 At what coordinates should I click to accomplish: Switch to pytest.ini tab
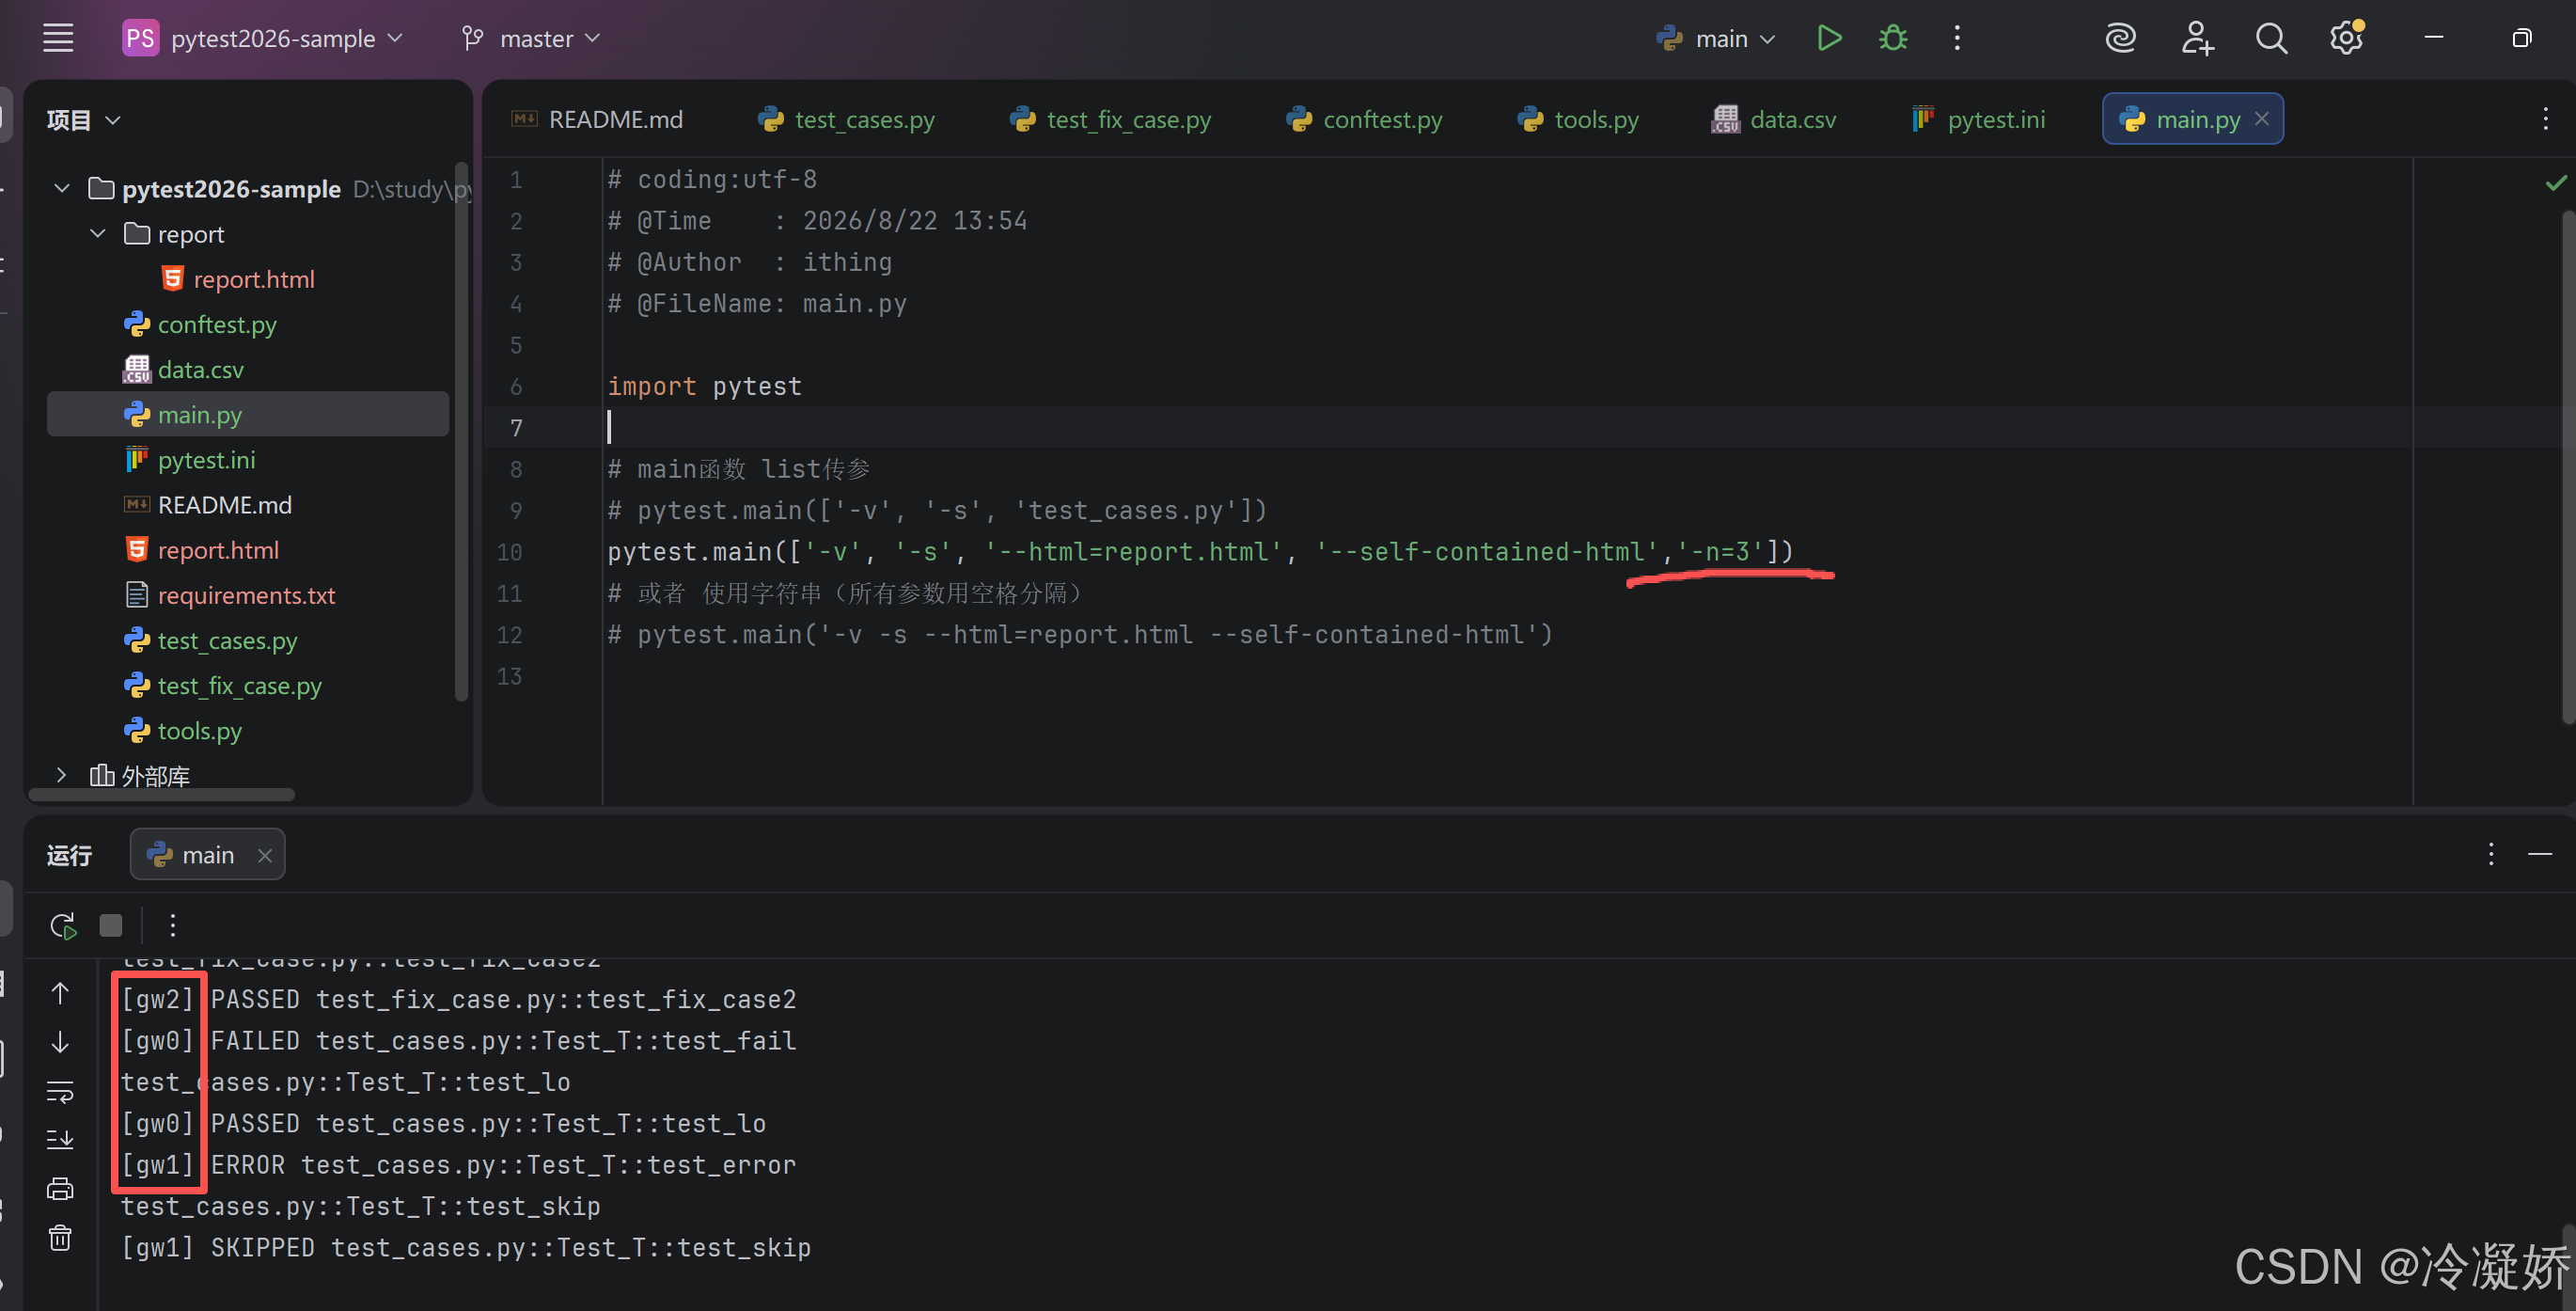[1978, 119]
